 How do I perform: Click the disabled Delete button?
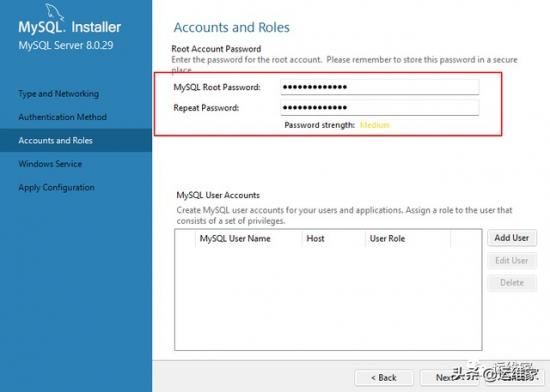coord(512,283)
